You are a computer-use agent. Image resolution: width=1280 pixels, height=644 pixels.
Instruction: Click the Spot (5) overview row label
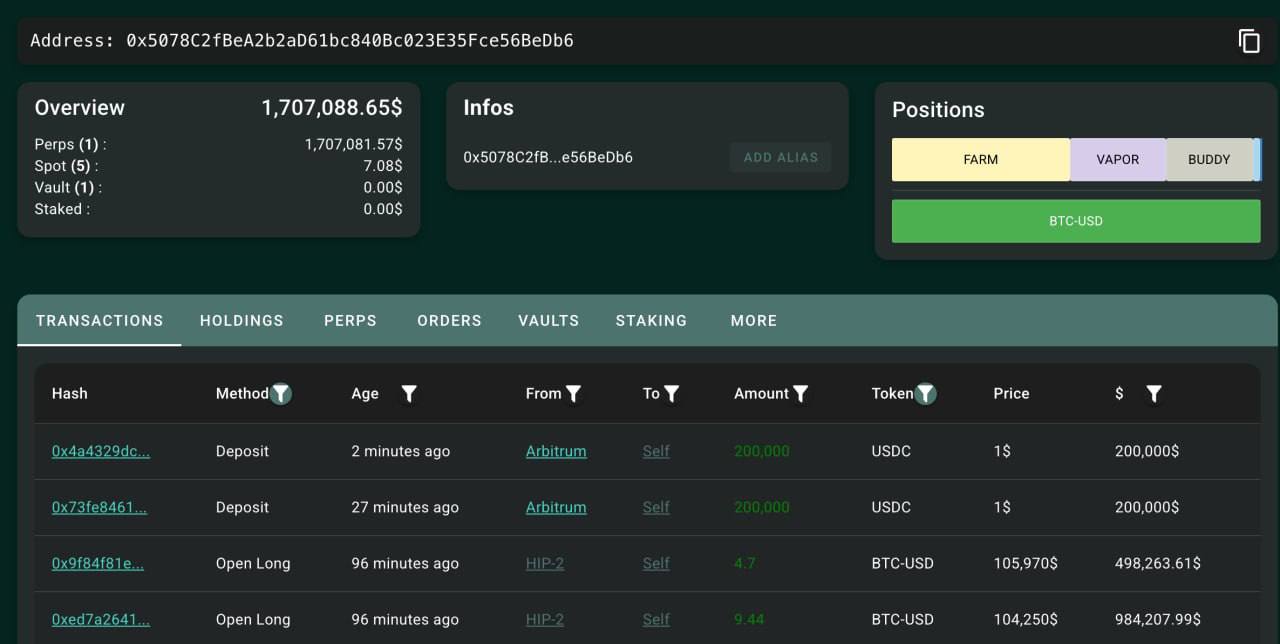click(x=66, y=166)
